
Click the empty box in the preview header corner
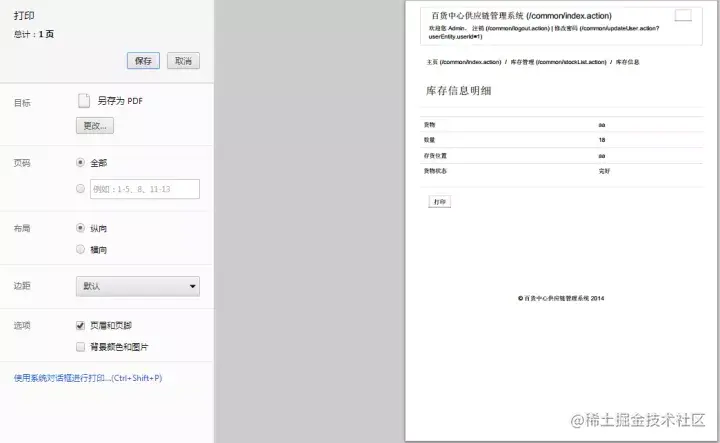coord(683,16)
